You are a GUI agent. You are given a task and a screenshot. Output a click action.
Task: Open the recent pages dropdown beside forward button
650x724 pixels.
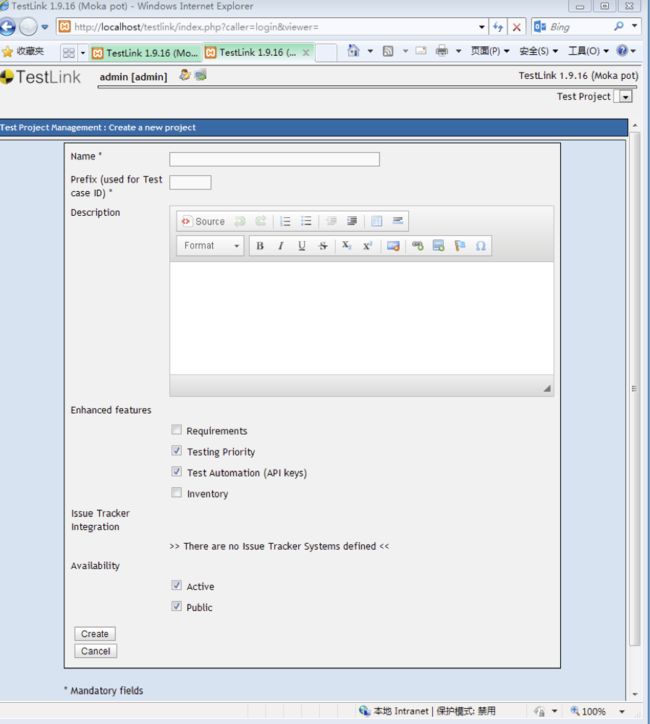tap(45, 27)
